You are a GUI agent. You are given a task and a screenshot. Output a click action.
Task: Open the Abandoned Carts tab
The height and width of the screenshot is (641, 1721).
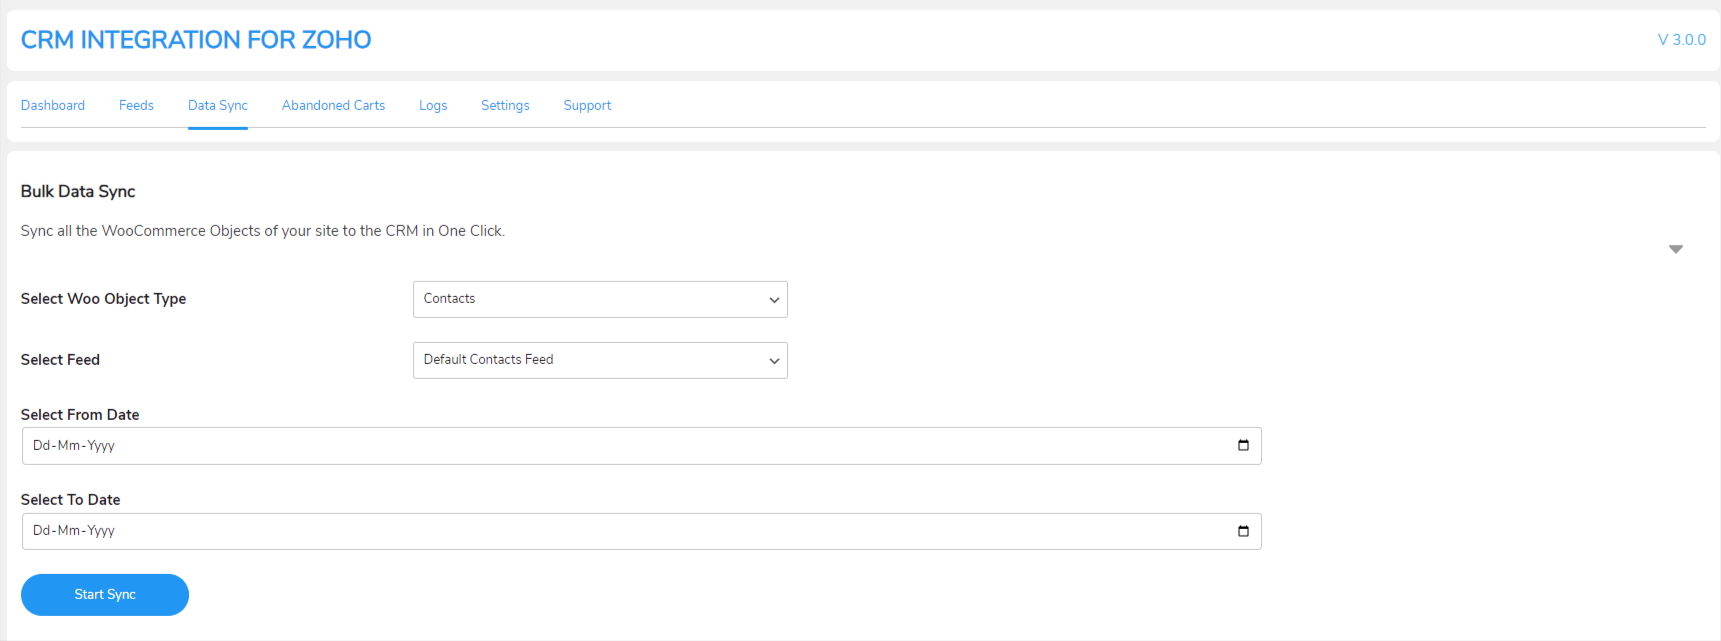(x=333, y=105)
